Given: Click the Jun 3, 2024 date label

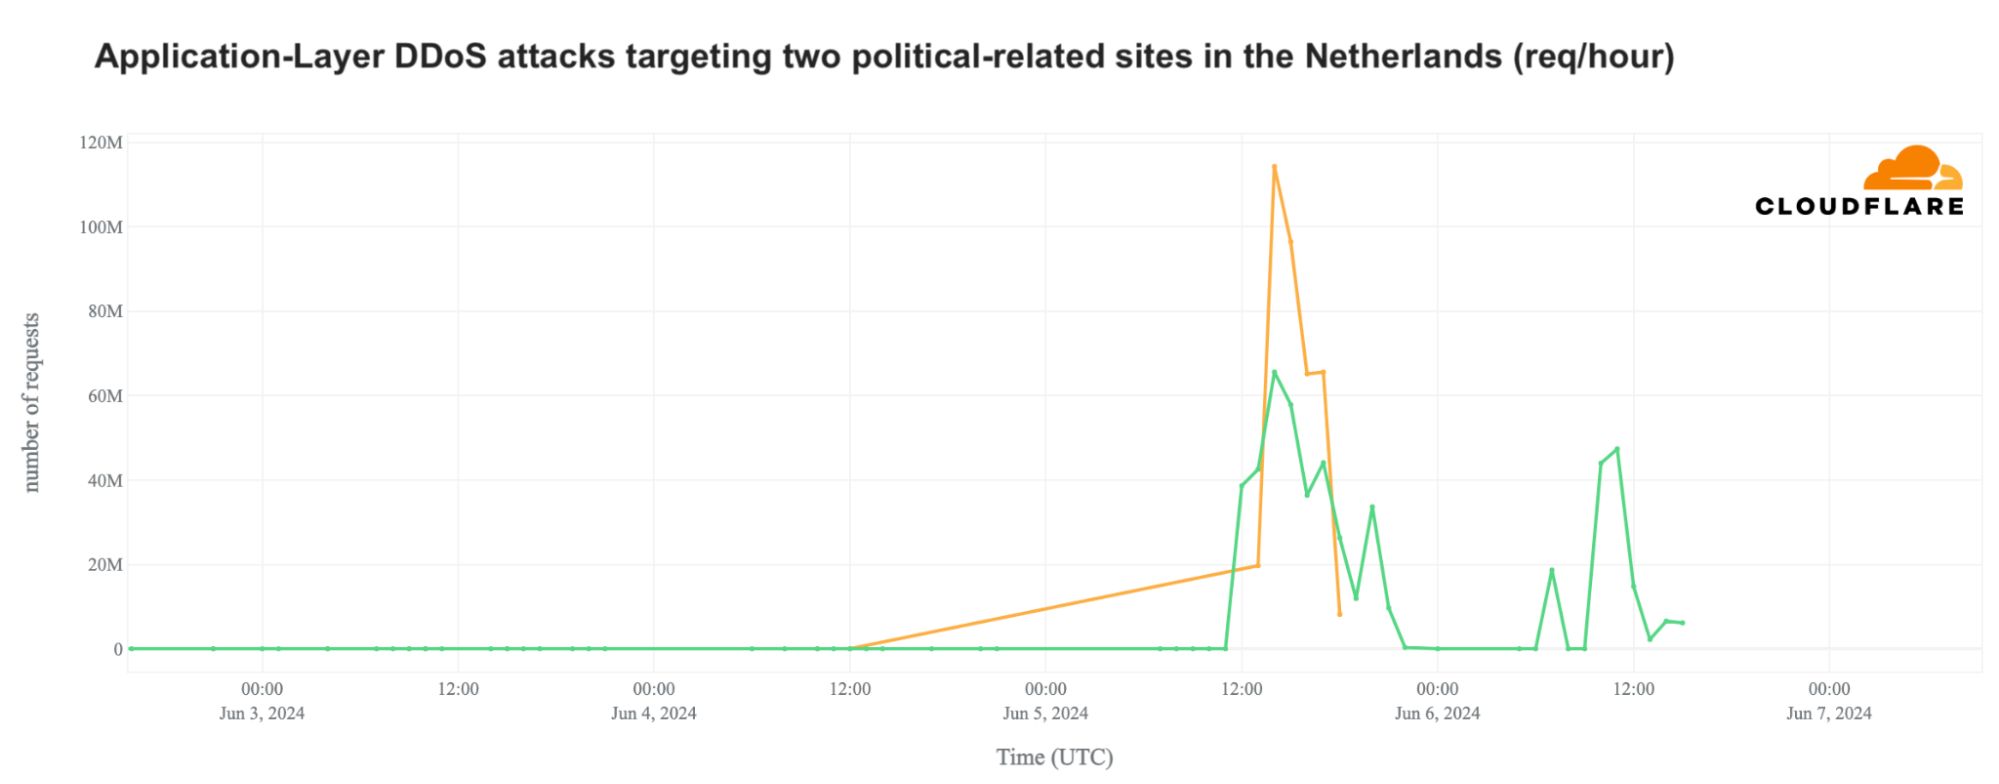Looking at the screenshot, I should 262,713.
